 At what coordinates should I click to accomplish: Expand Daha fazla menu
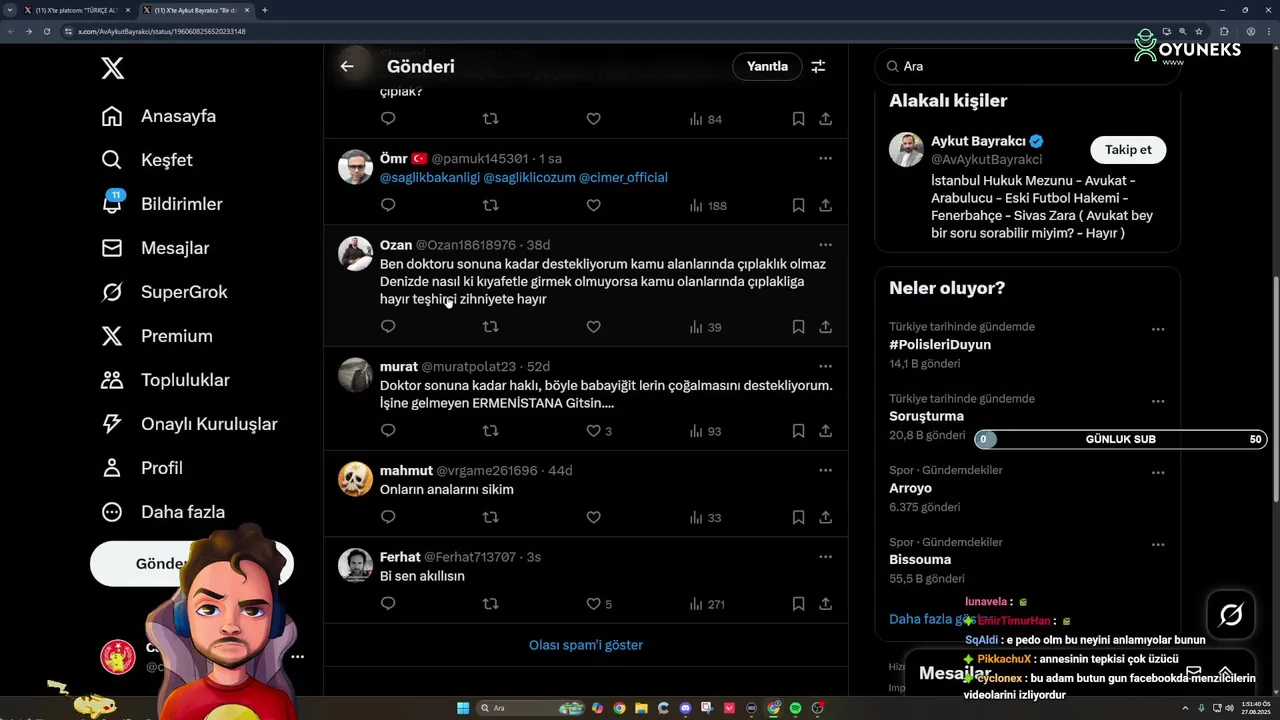pyautogui.click(x=163, y=512)
